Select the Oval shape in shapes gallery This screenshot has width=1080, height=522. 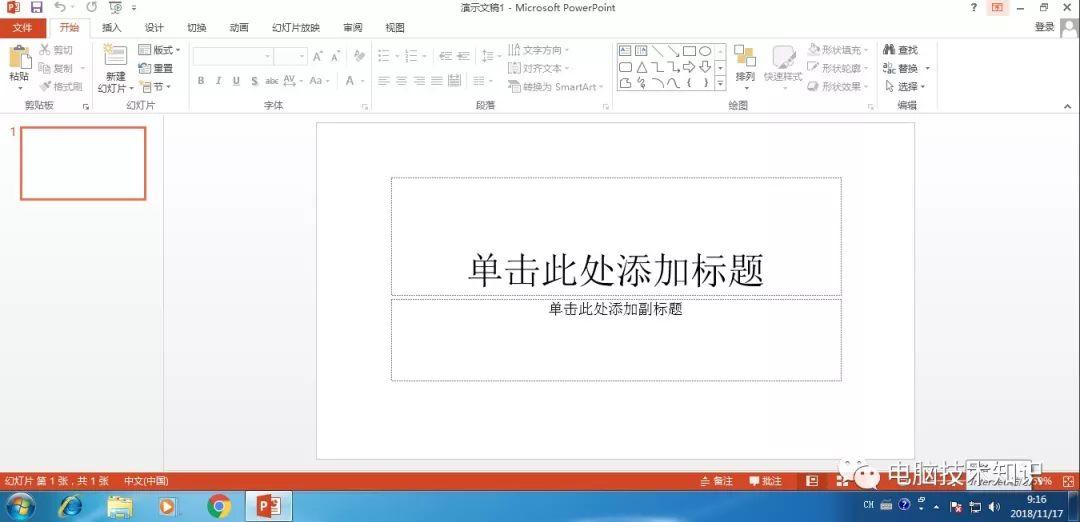pos(705,51)
